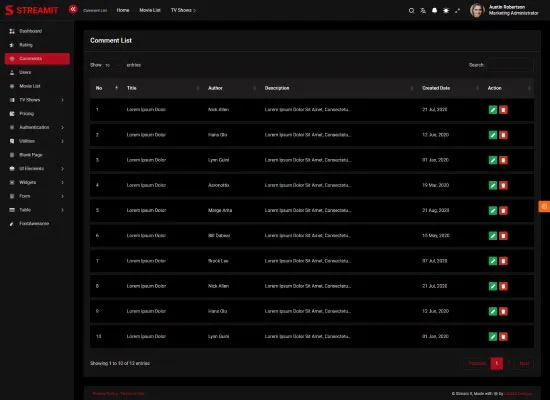The width and height of the screenshot is (550, 400).
Task: Expand the Utilities sidebar chevron
Action: tap(62, 141)
